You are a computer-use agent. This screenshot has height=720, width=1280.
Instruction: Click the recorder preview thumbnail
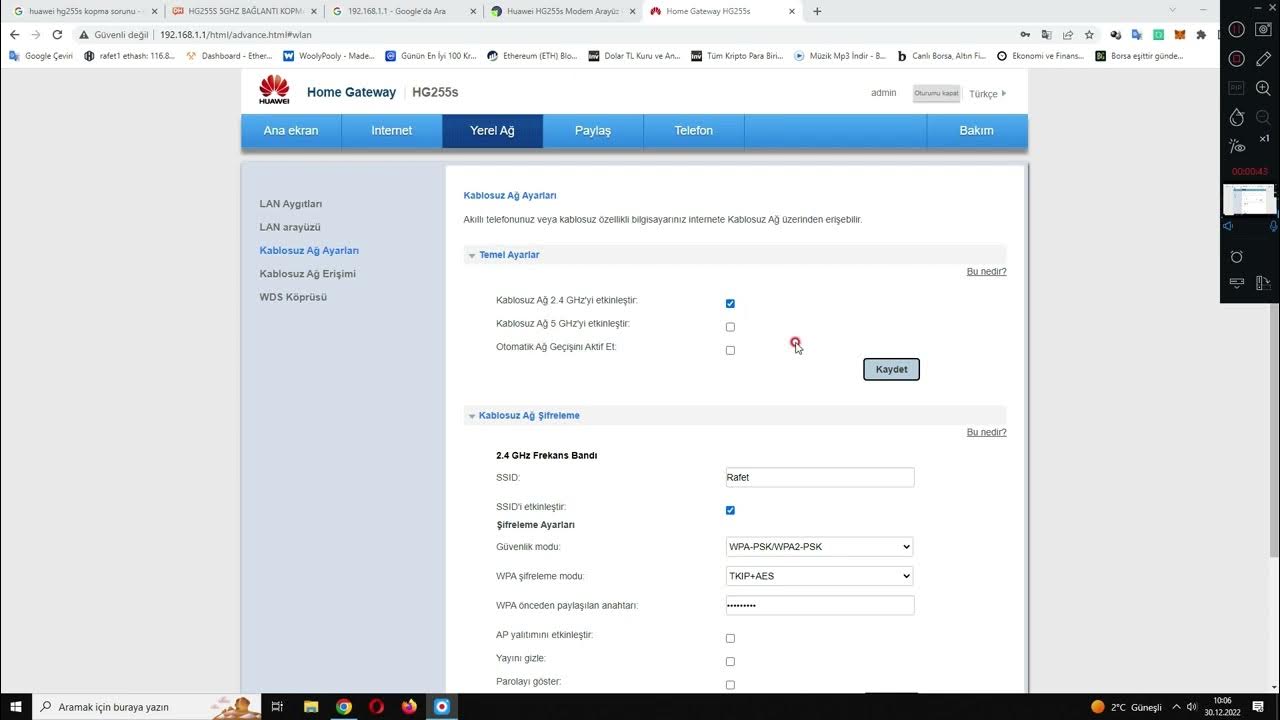coord(1250,200)
